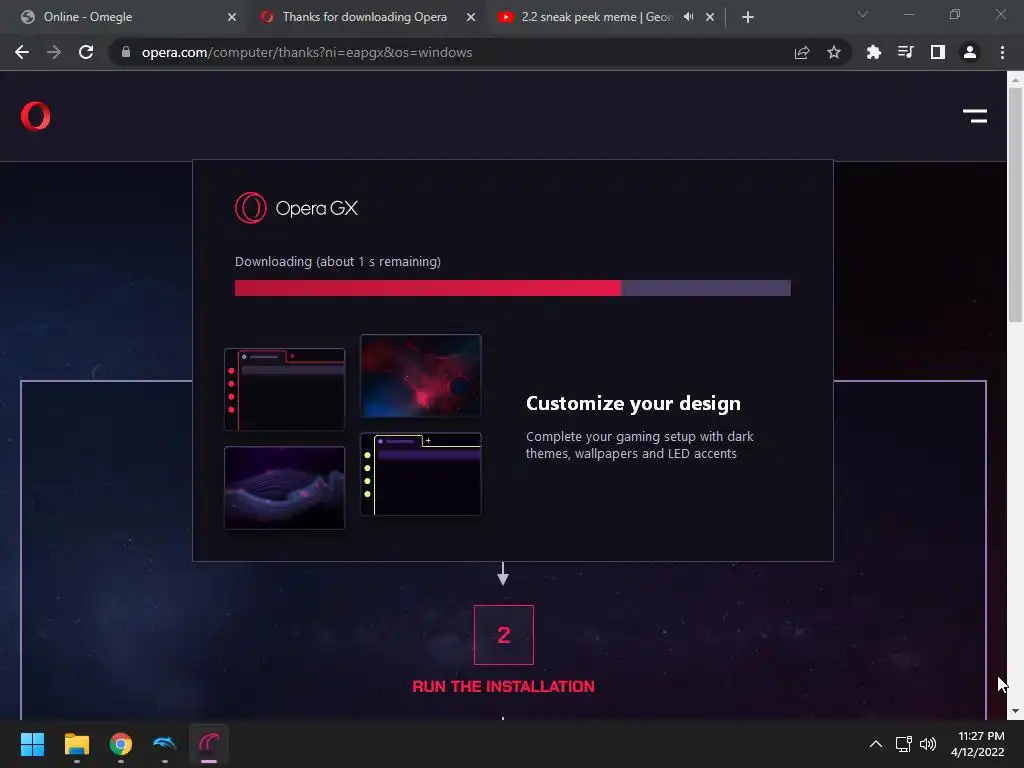1024x768 pixels.
Task: Click the Opera GX logo
Action: [296, 208]
